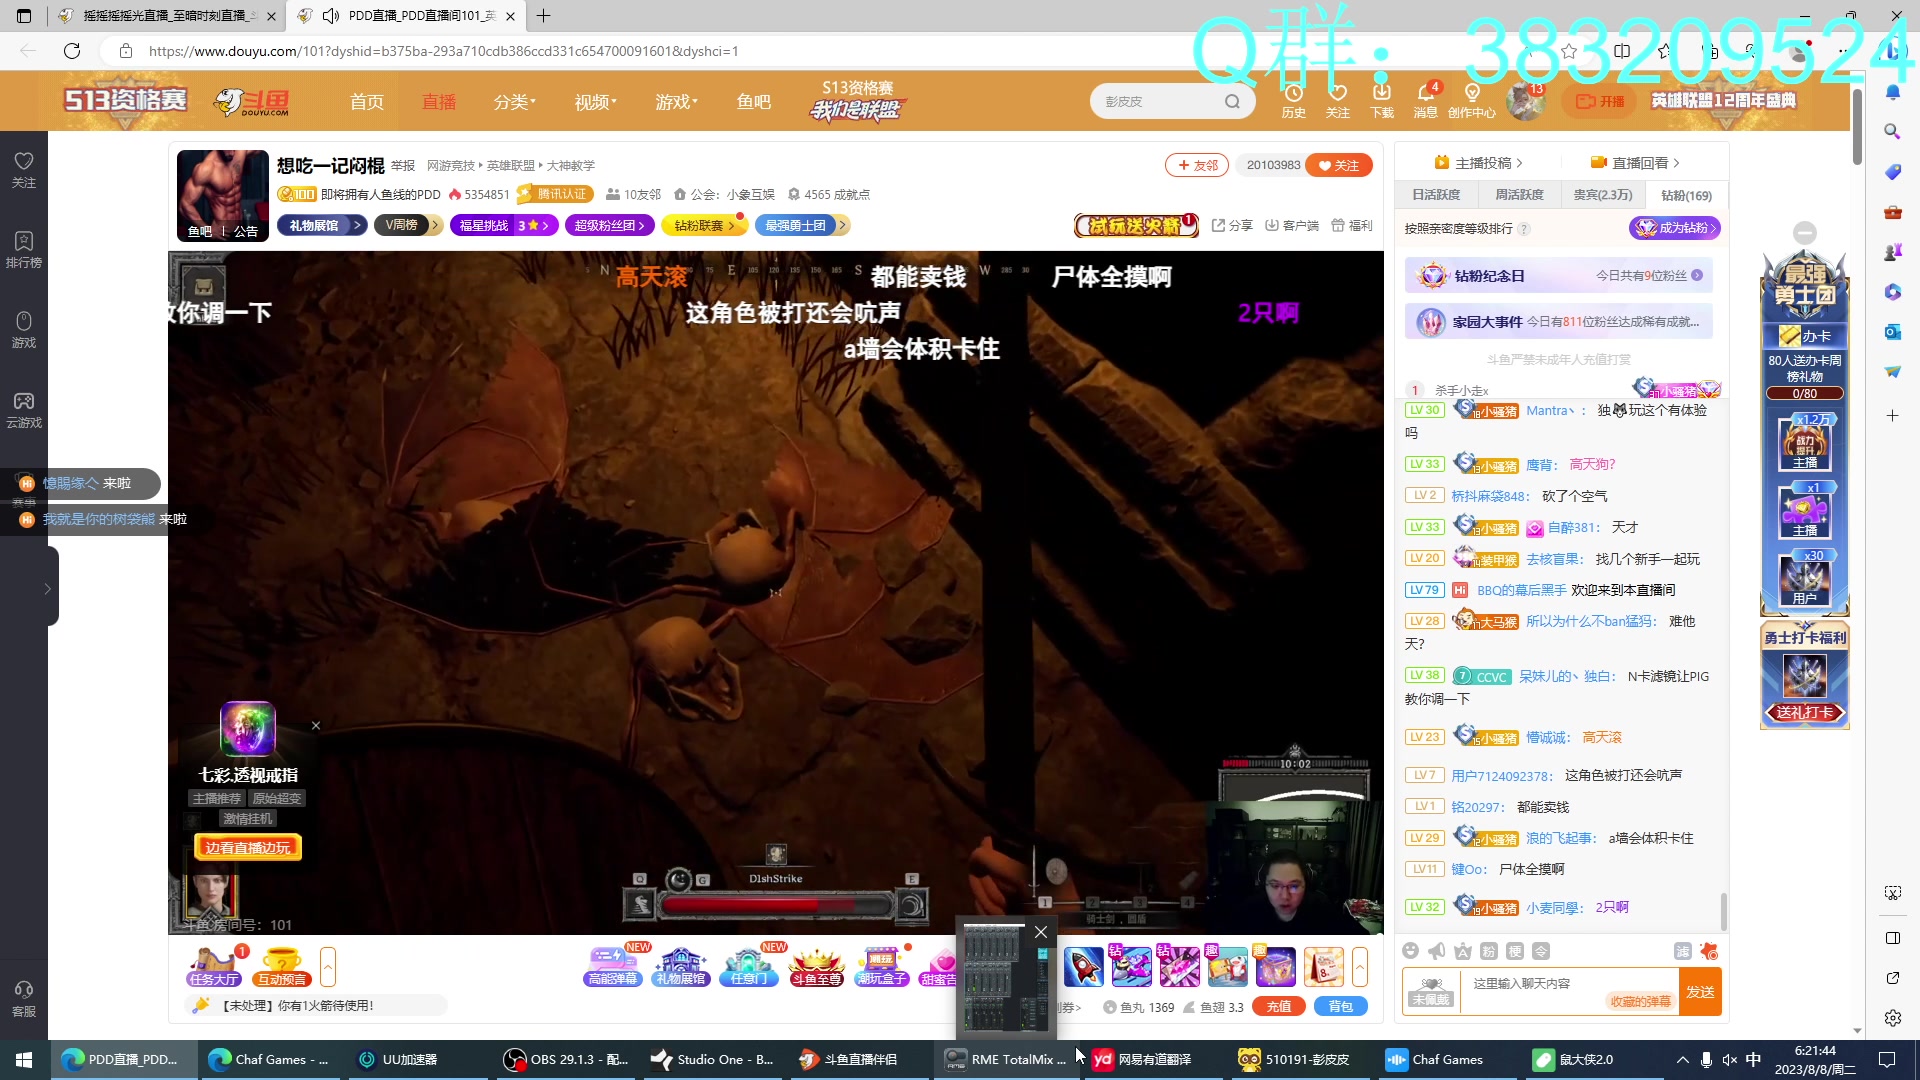Viewport: 1920px width, 1080px height.
Task: Switch to the 日活跃度 tab
Action: [1436, 195]
